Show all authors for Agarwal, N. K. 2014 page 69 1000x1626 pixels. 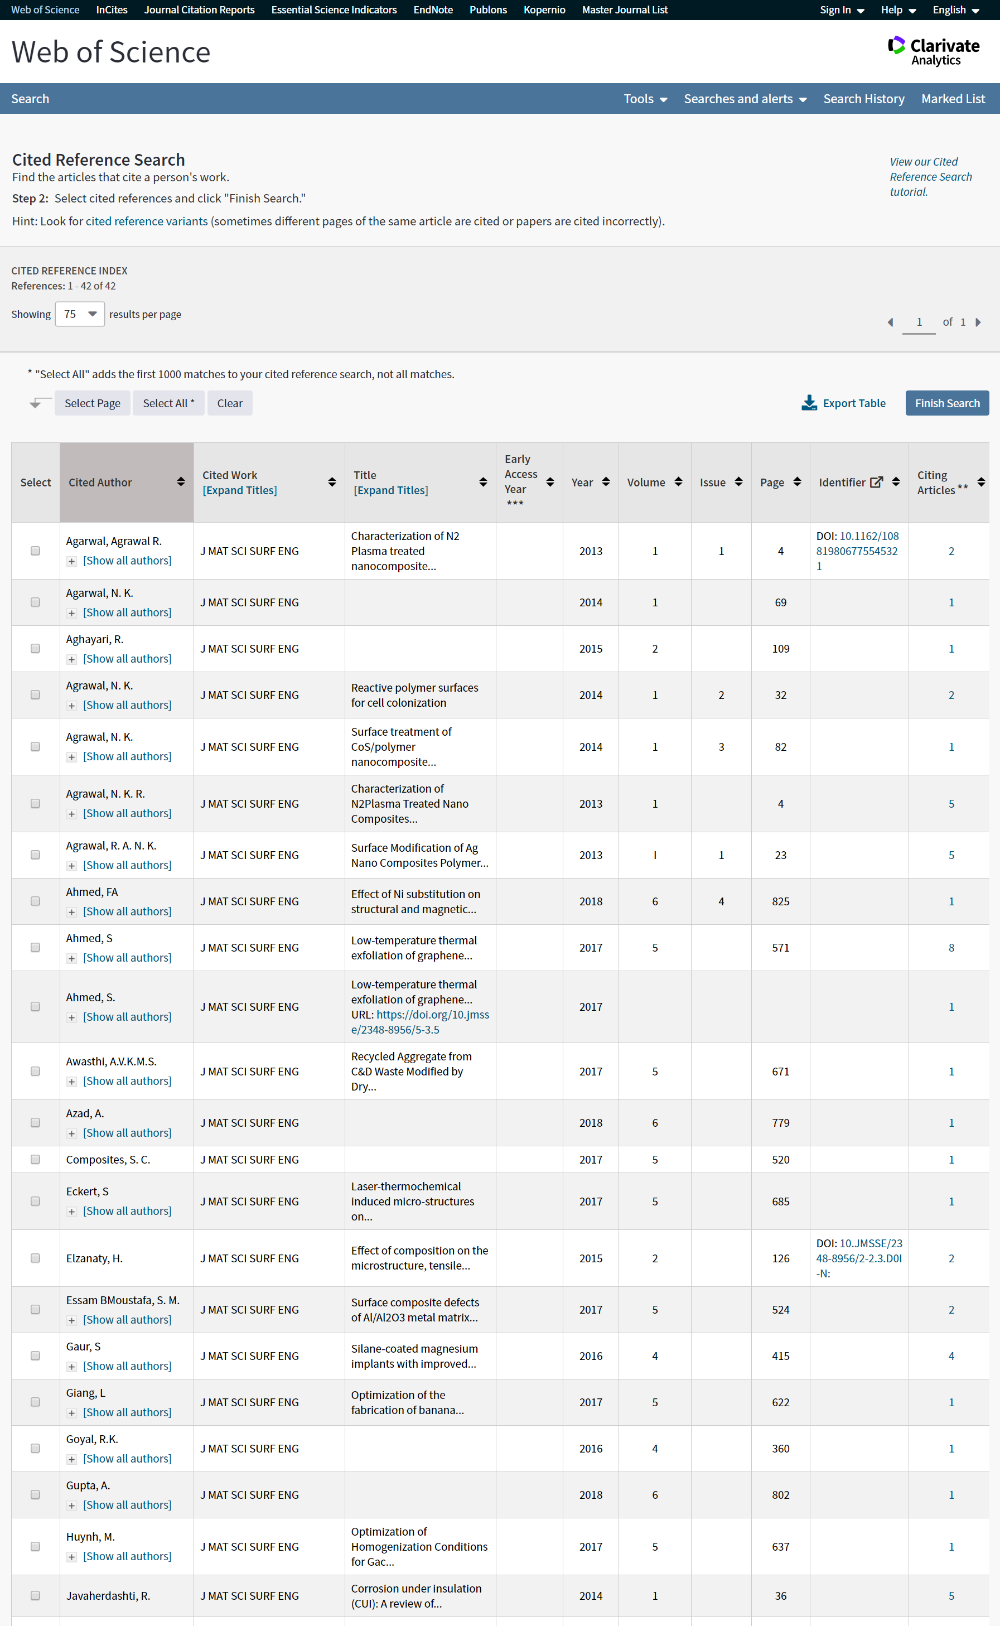point(127,613)
